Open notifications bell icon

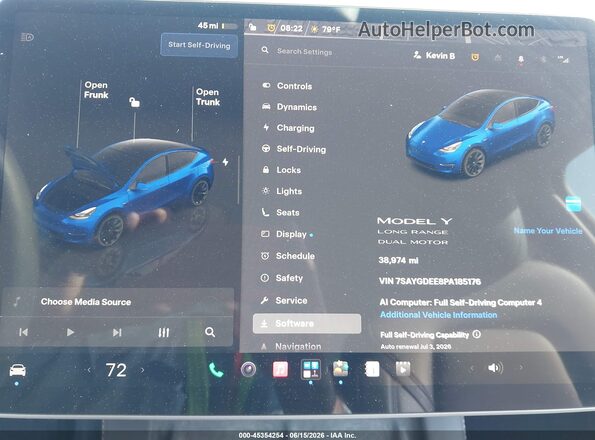[521, 60]
